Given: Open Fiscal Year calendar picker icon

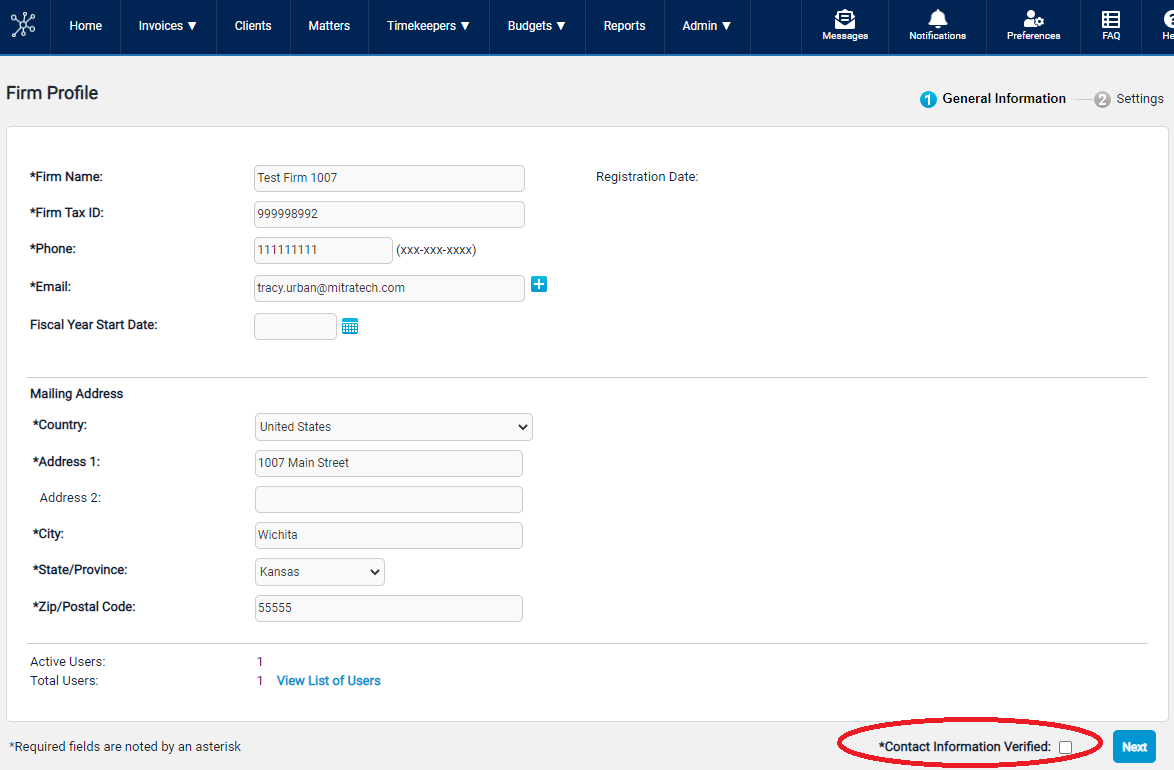Looking at the screenshot, I should click(350, 326).
